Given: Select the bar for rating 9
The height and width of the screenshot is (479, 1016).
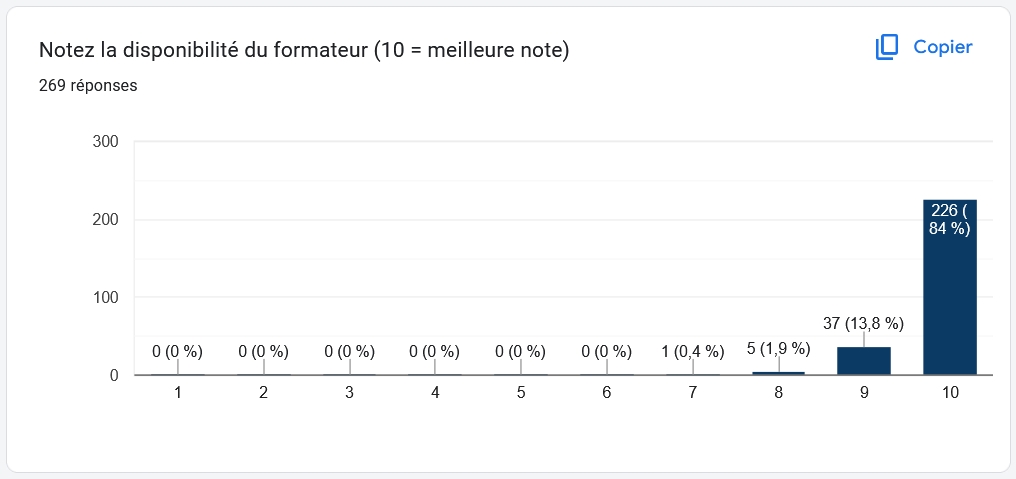Looking at the screenshot, I should pos(863,361).
